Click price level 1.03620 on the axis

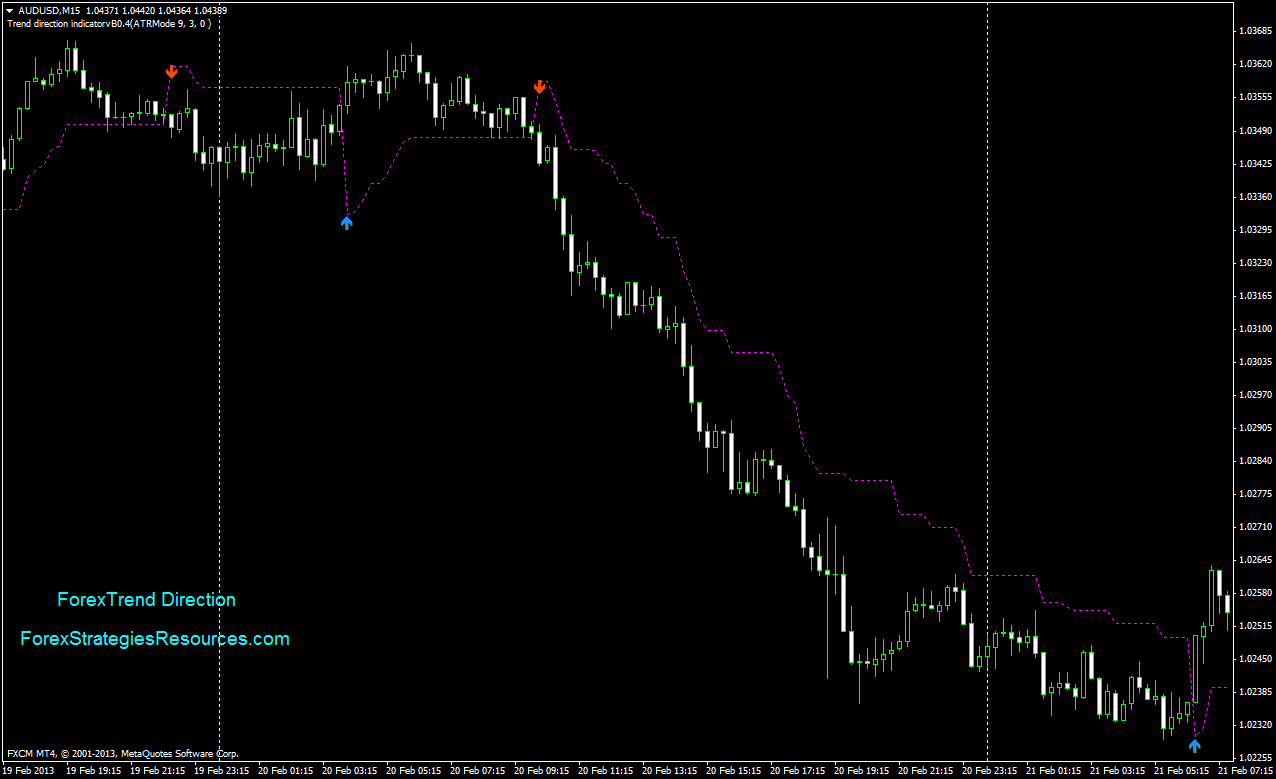[1254, 64]
